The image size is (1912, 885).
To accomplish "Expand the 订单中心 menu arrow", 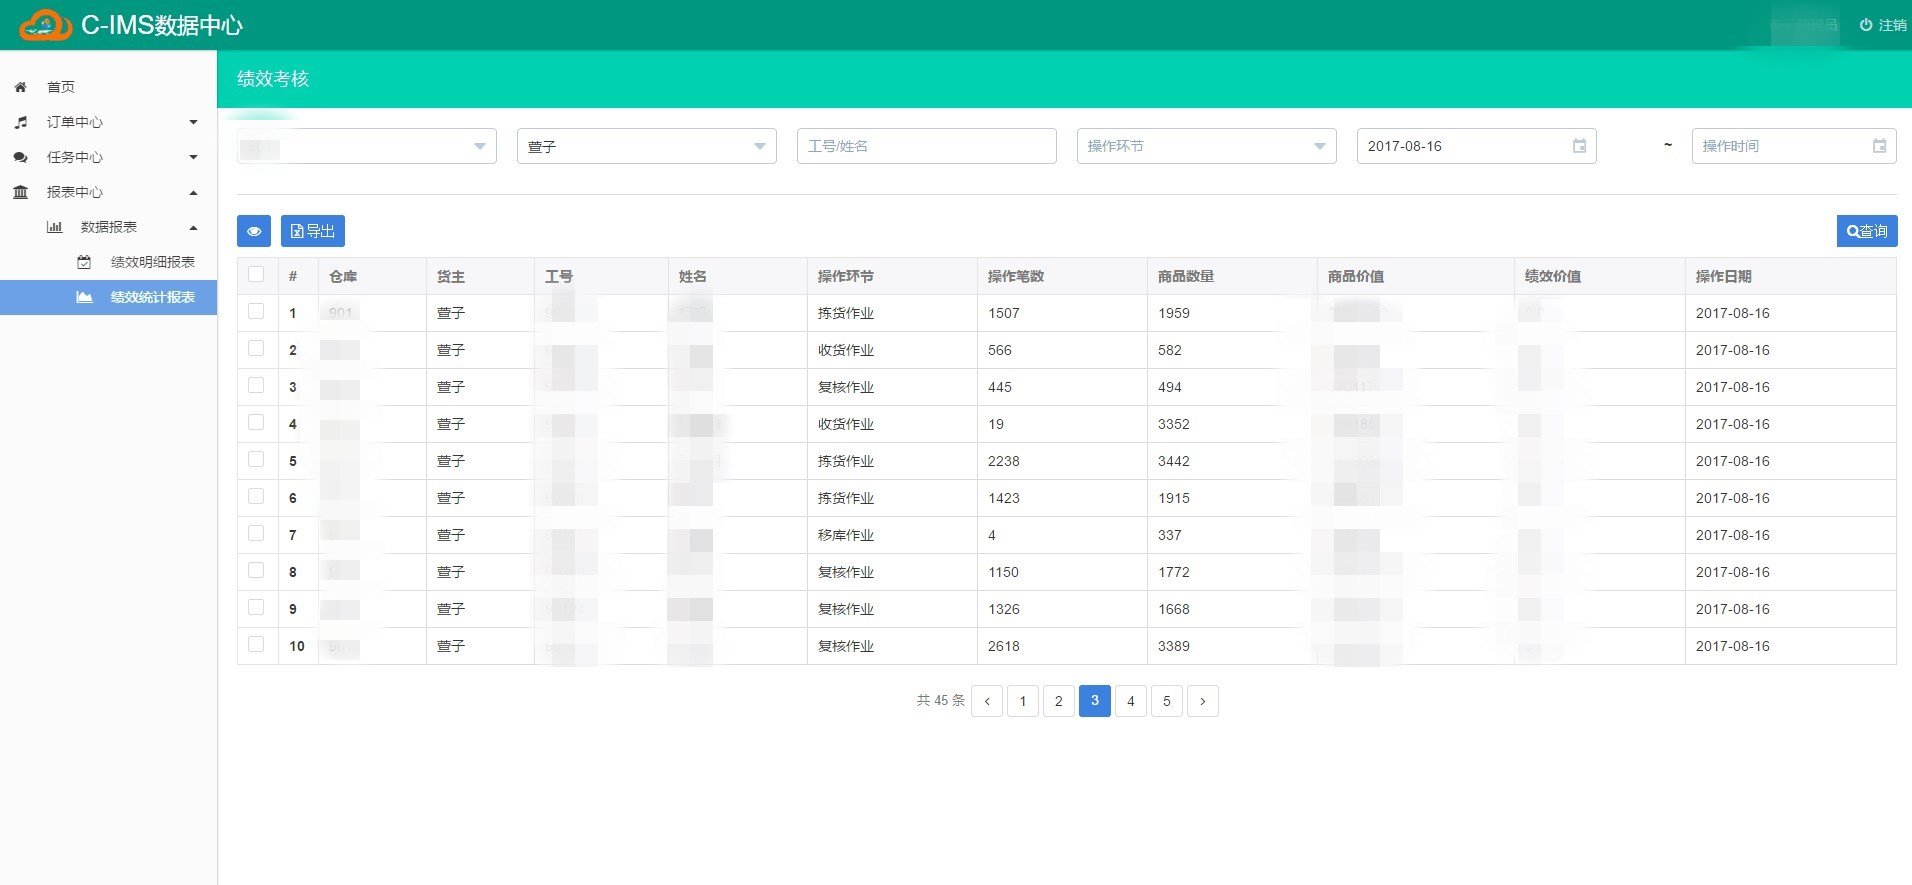I will tap(194, 122).
